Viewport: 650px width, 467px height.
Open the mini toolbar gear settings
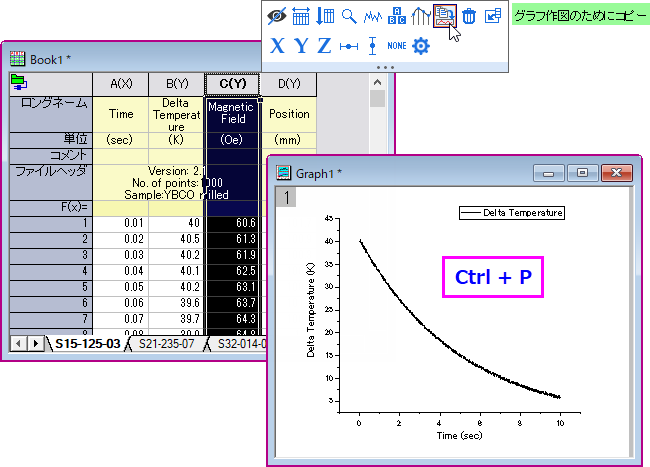(x=421, y=46)
